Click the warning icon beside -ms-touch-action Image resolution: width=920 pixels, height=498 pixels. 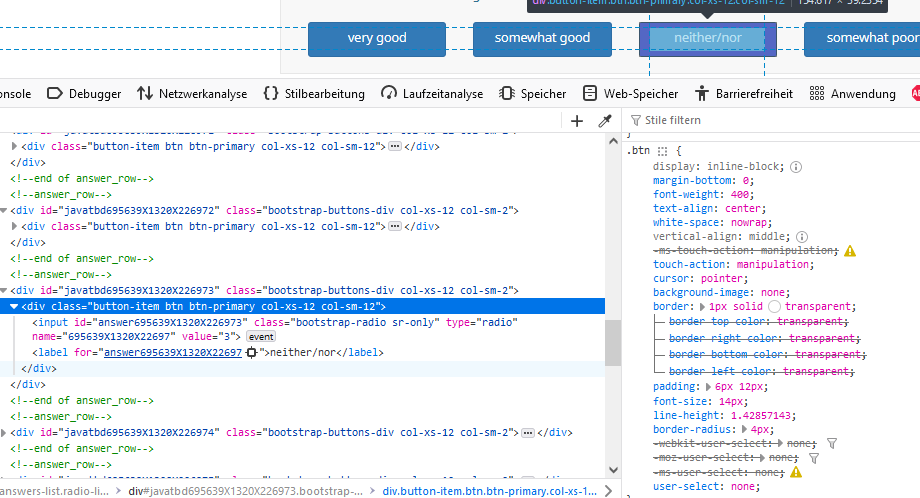(x=850, y=251)
